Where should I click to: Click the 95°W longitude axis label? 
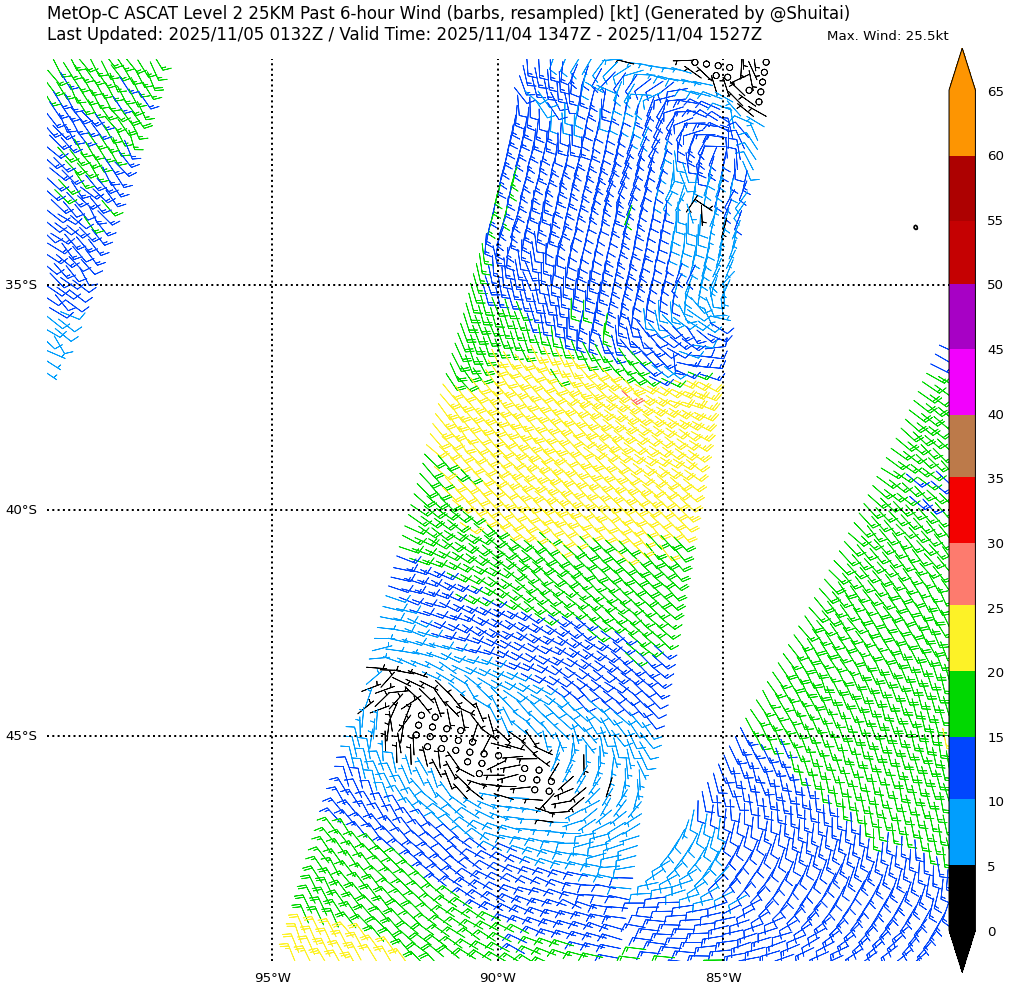click(272, 978)
